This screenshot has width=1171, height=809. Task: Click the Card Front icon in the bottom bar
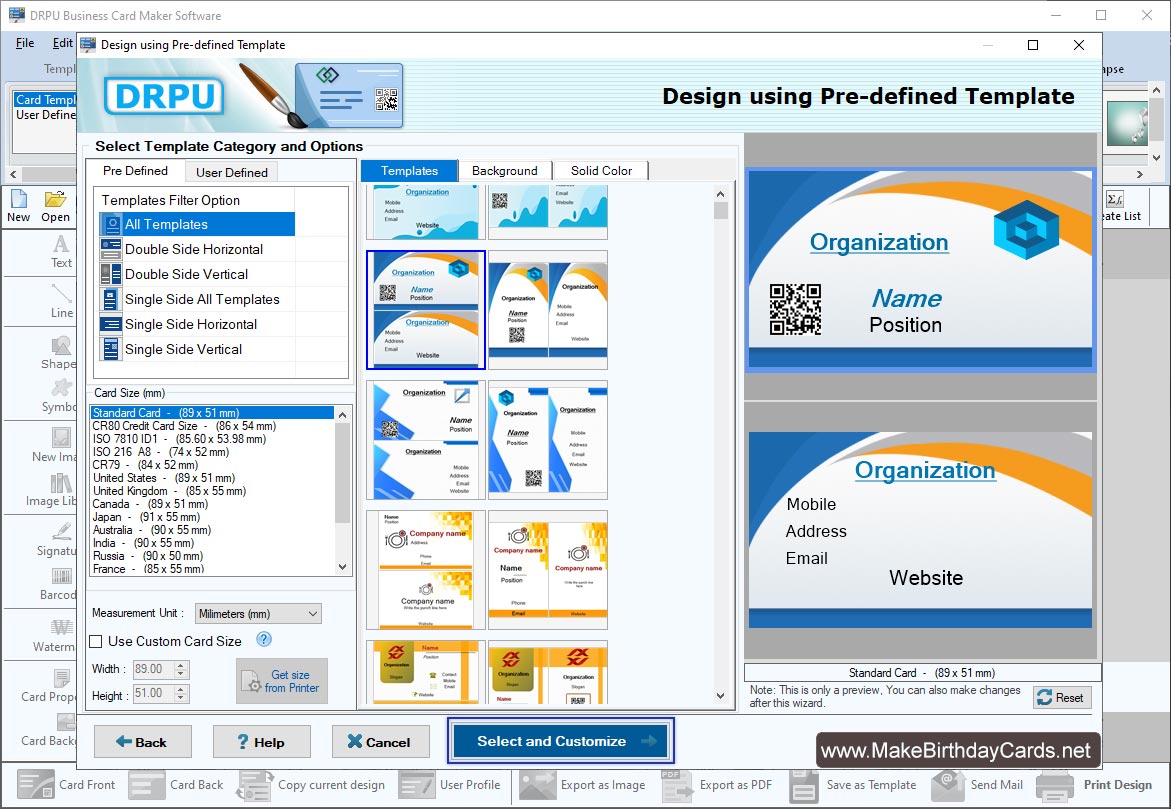35,785
